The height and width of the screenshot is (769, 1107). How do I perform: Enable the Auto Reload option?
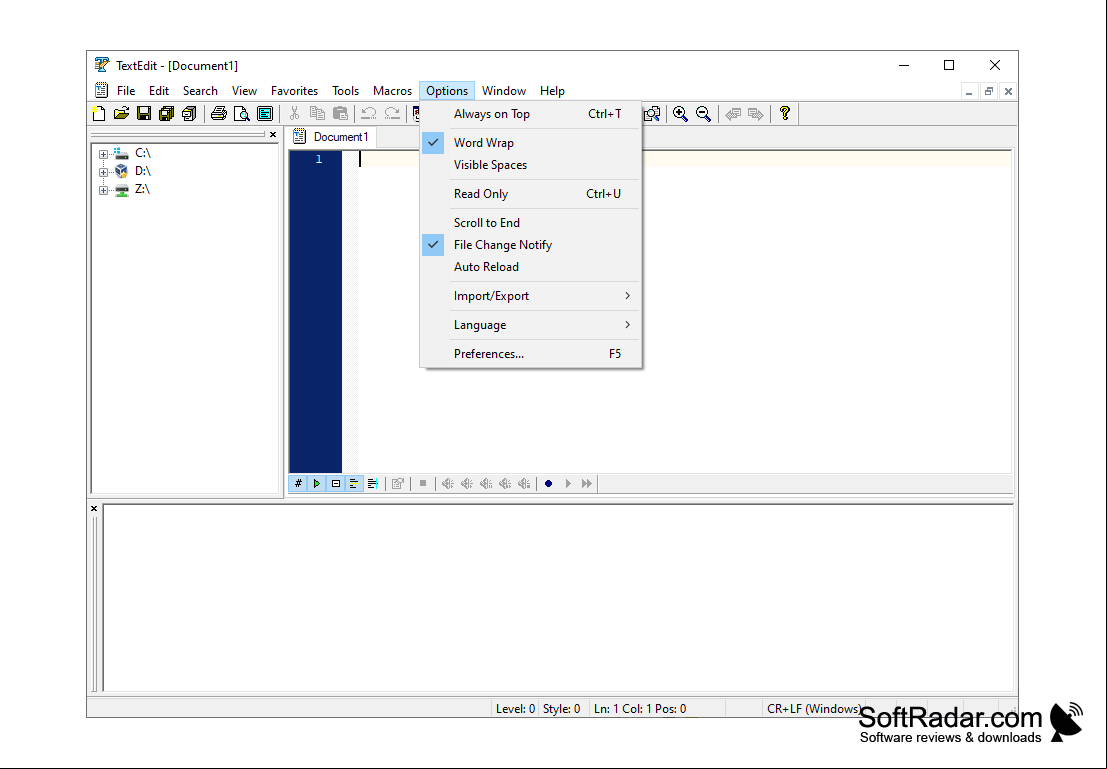[x=531, y=267]
